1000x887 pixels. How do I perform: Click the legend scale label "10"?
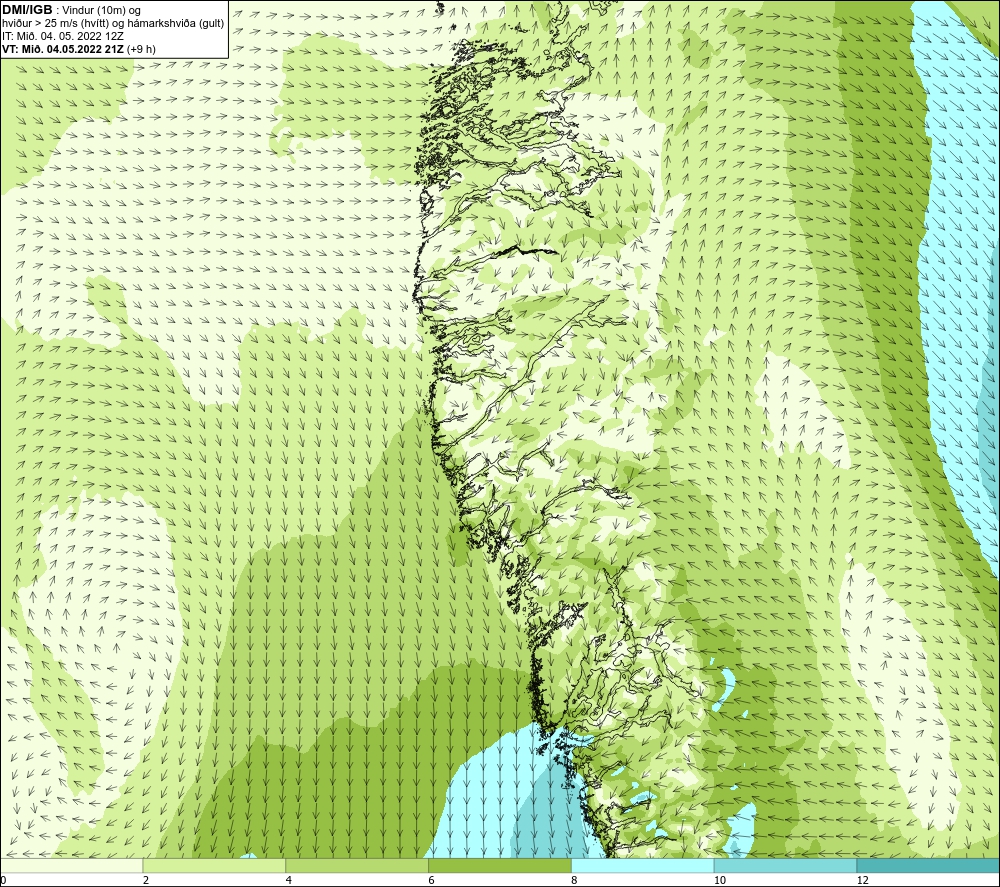[720, 880]
